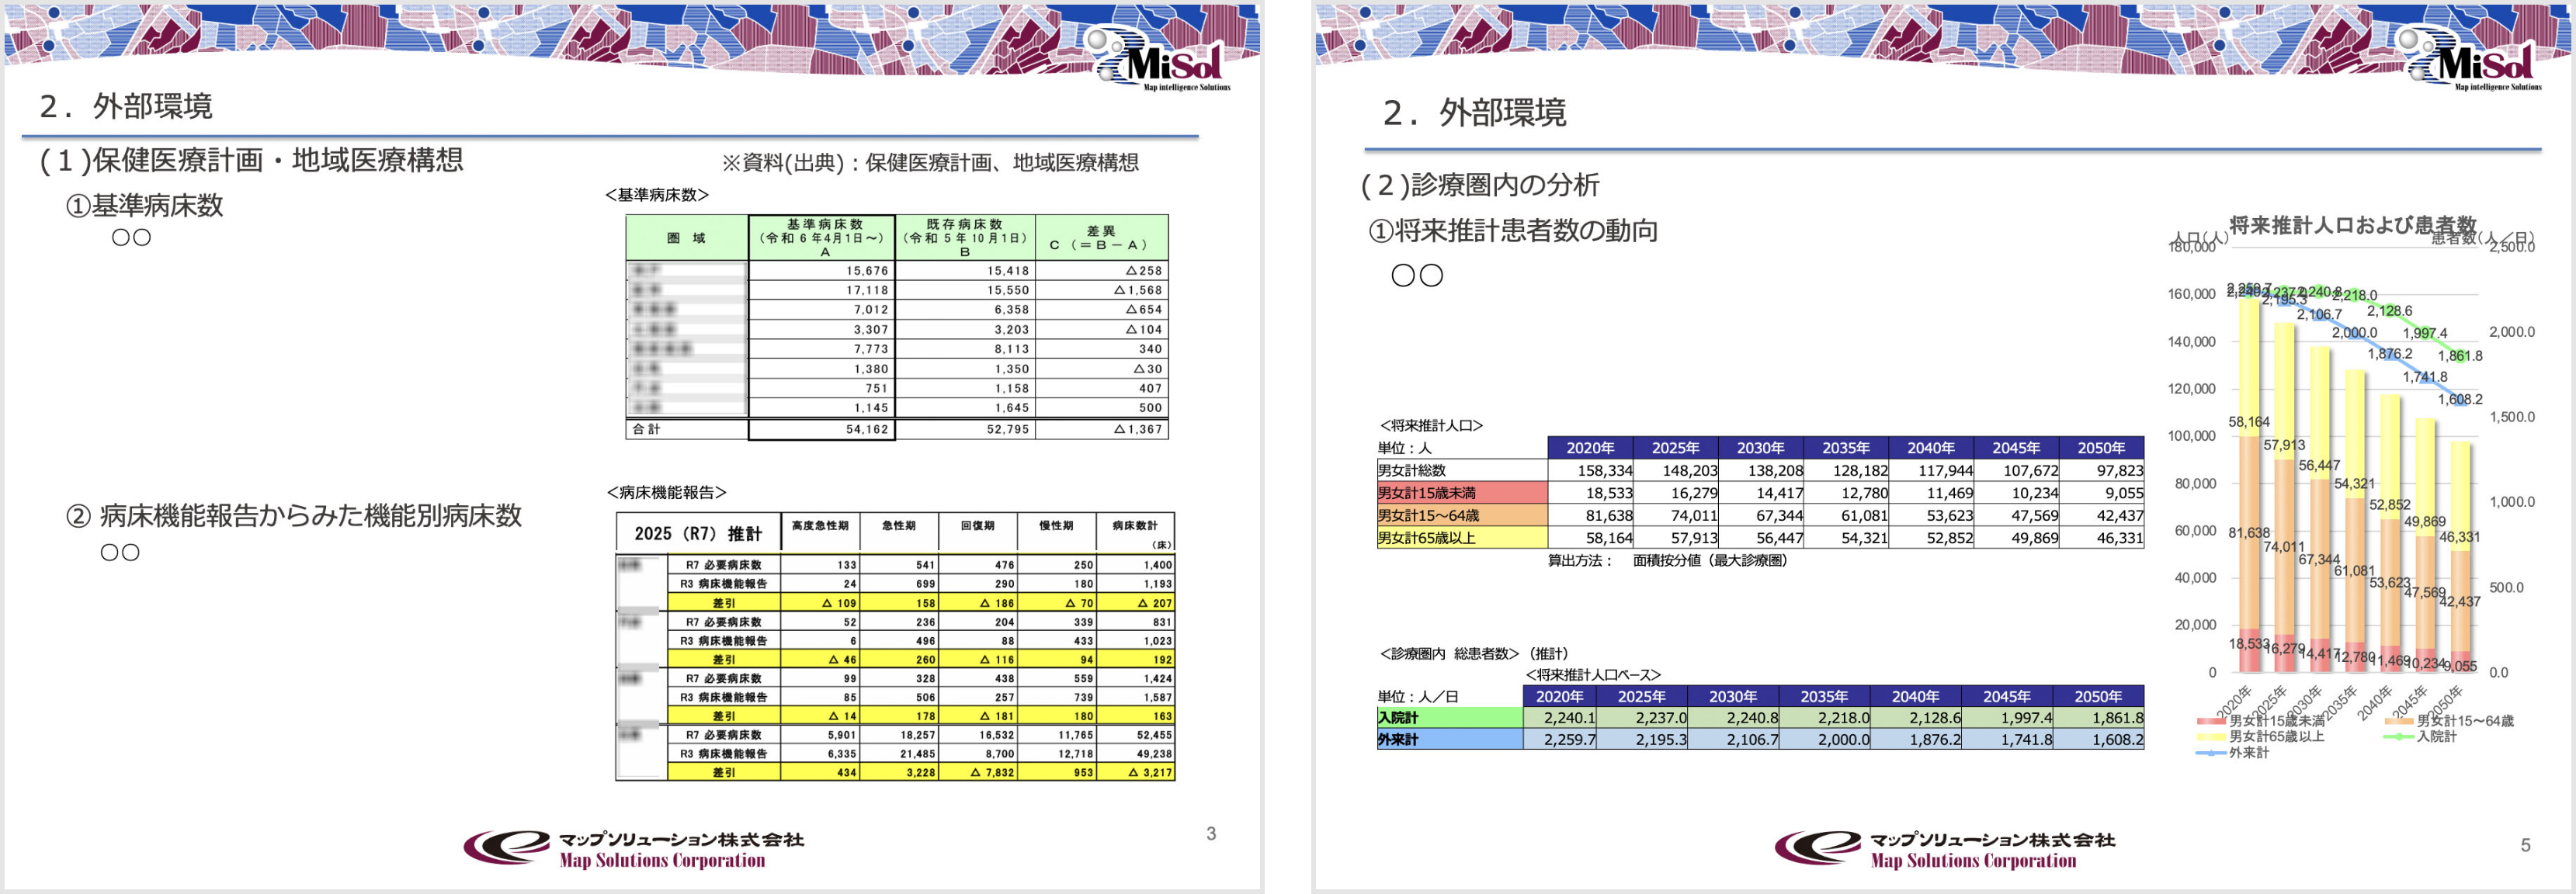The width and height of the screenshot is (2576, 894).
Task: Click the orange 男女計15~64歳 legend marker
Action: (2399, 721)
